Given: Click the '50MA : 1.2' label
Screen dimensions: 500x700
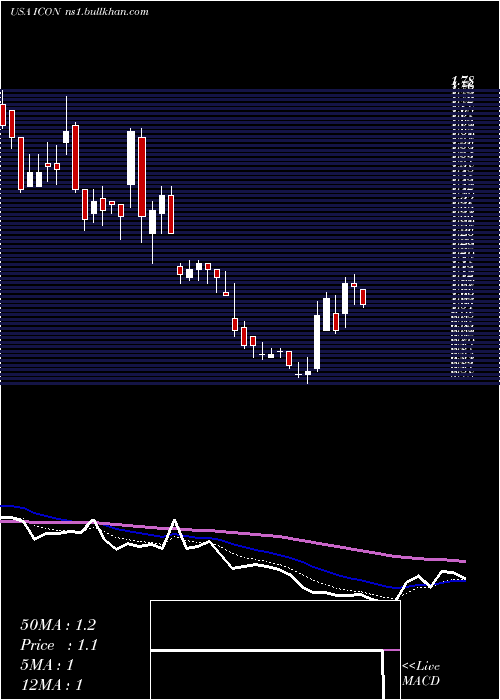Looking at the screenshot, I should (58, 625).
